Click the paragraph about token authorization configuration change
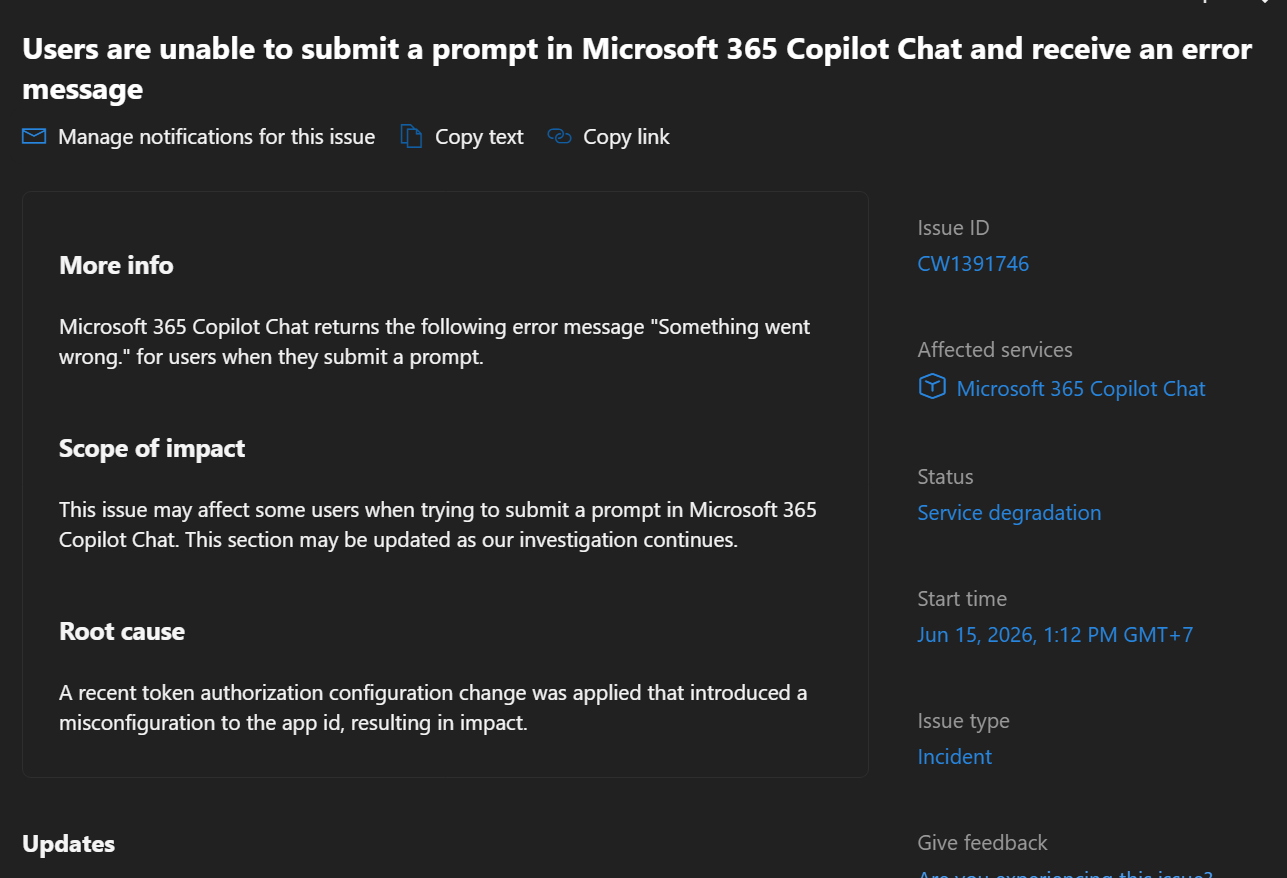1287x878 pixels. click(x=433, y=707)
